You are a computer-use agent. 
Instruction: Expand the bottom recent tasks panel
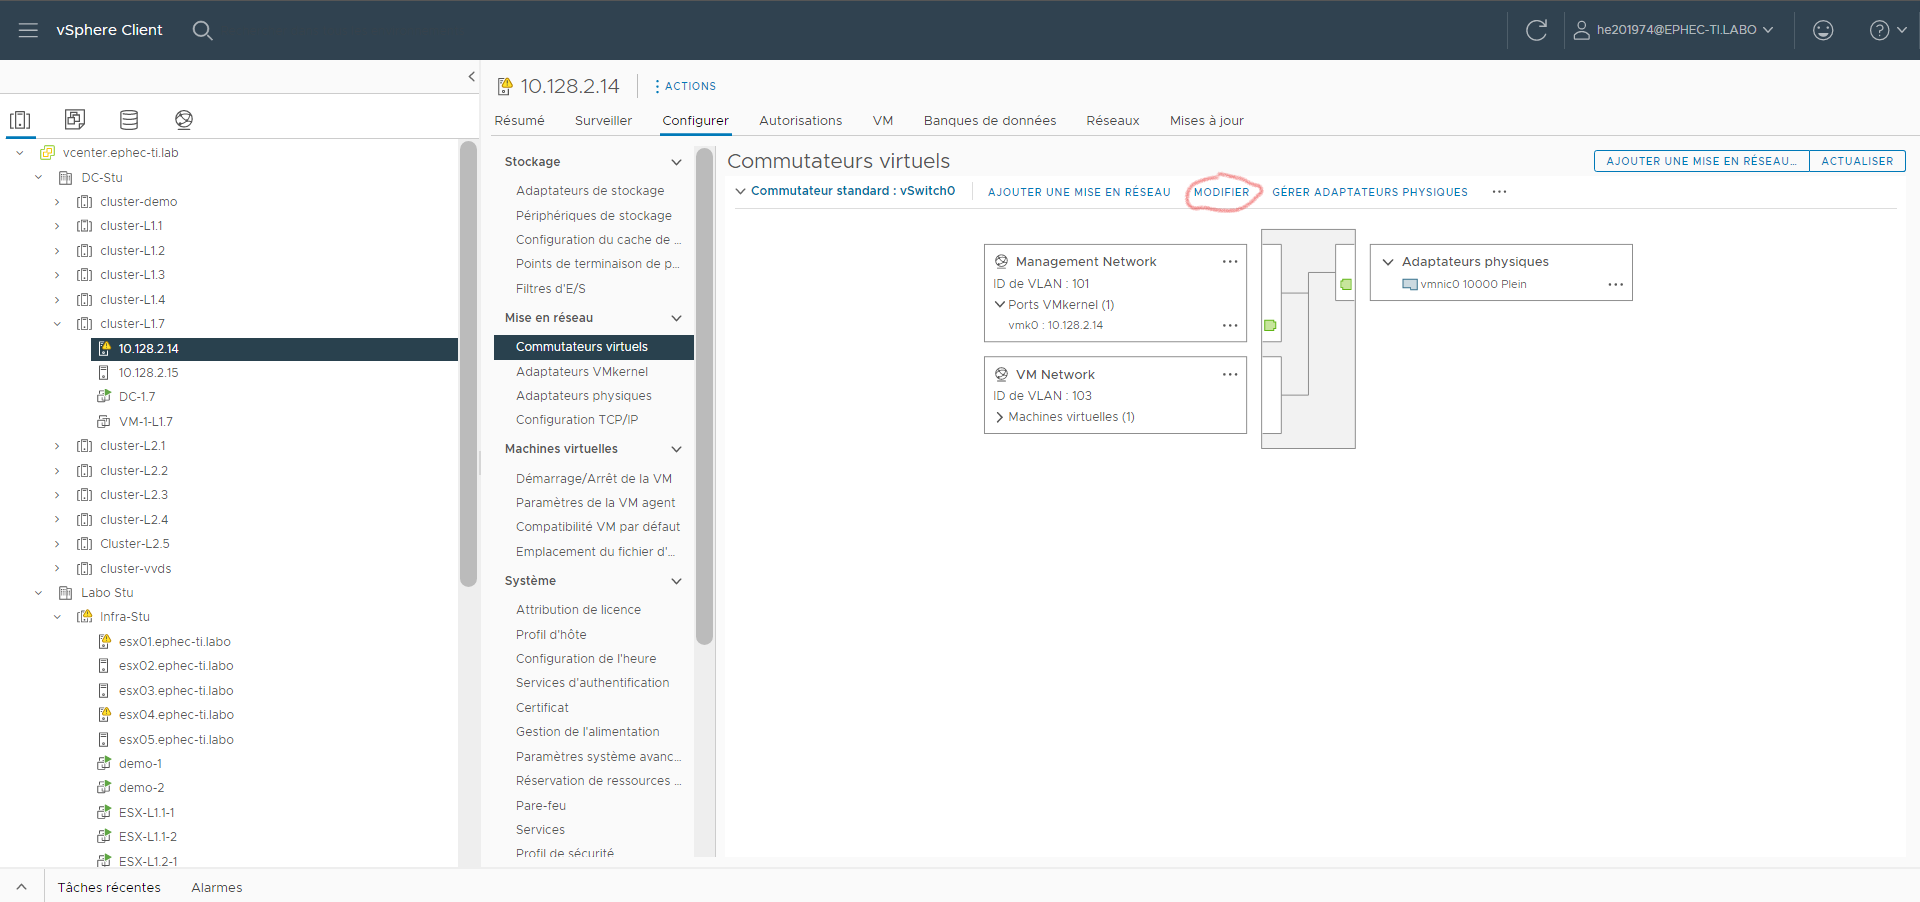click(x=21, y=887)
